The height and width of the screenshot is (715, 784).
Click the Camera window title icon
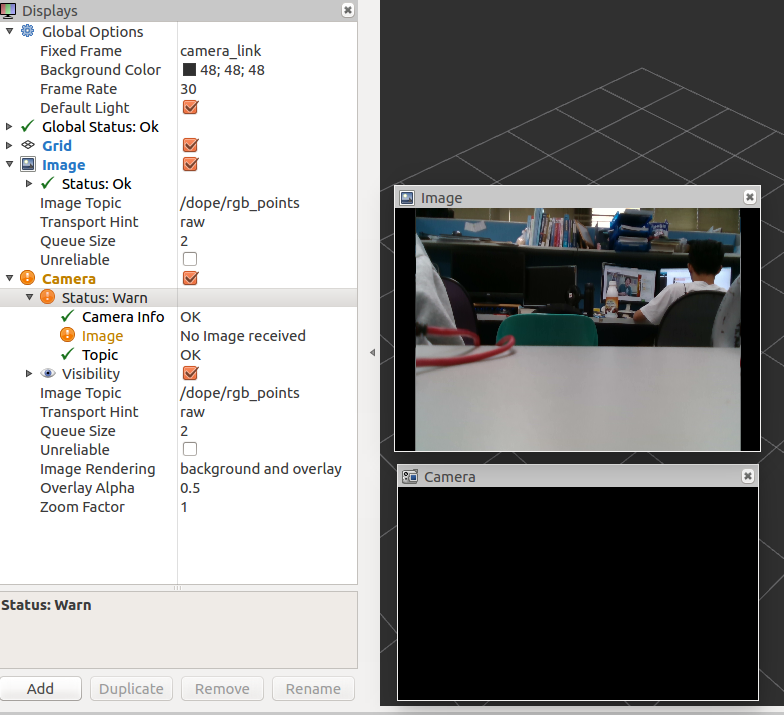[x=410, y=476]
